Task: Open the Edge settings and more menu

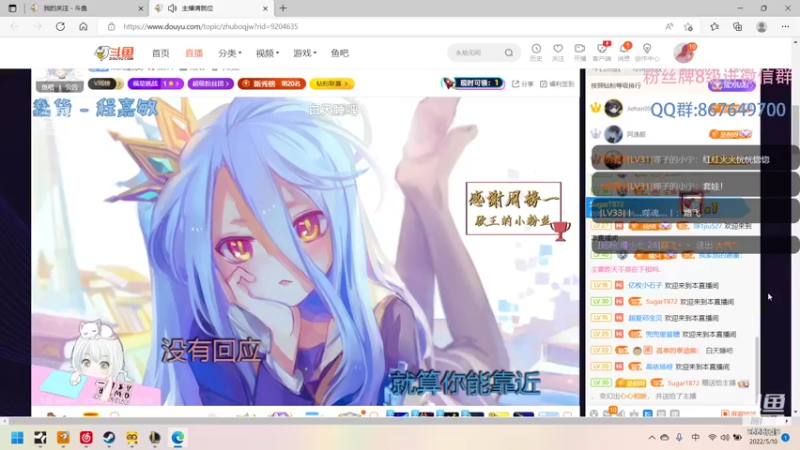Action: coord(785,27)
